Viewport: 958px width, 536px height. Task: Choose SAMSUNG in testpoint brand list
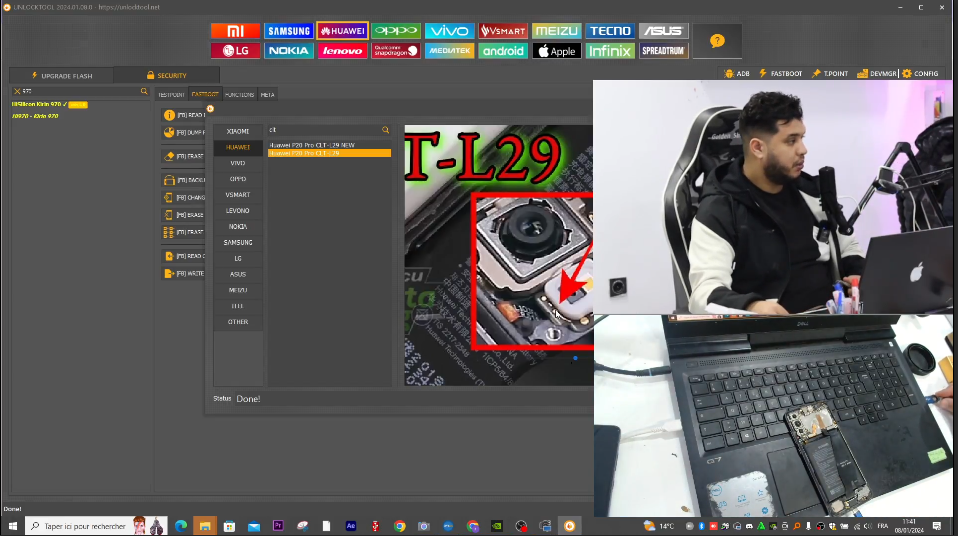click(x=238, y=243)
